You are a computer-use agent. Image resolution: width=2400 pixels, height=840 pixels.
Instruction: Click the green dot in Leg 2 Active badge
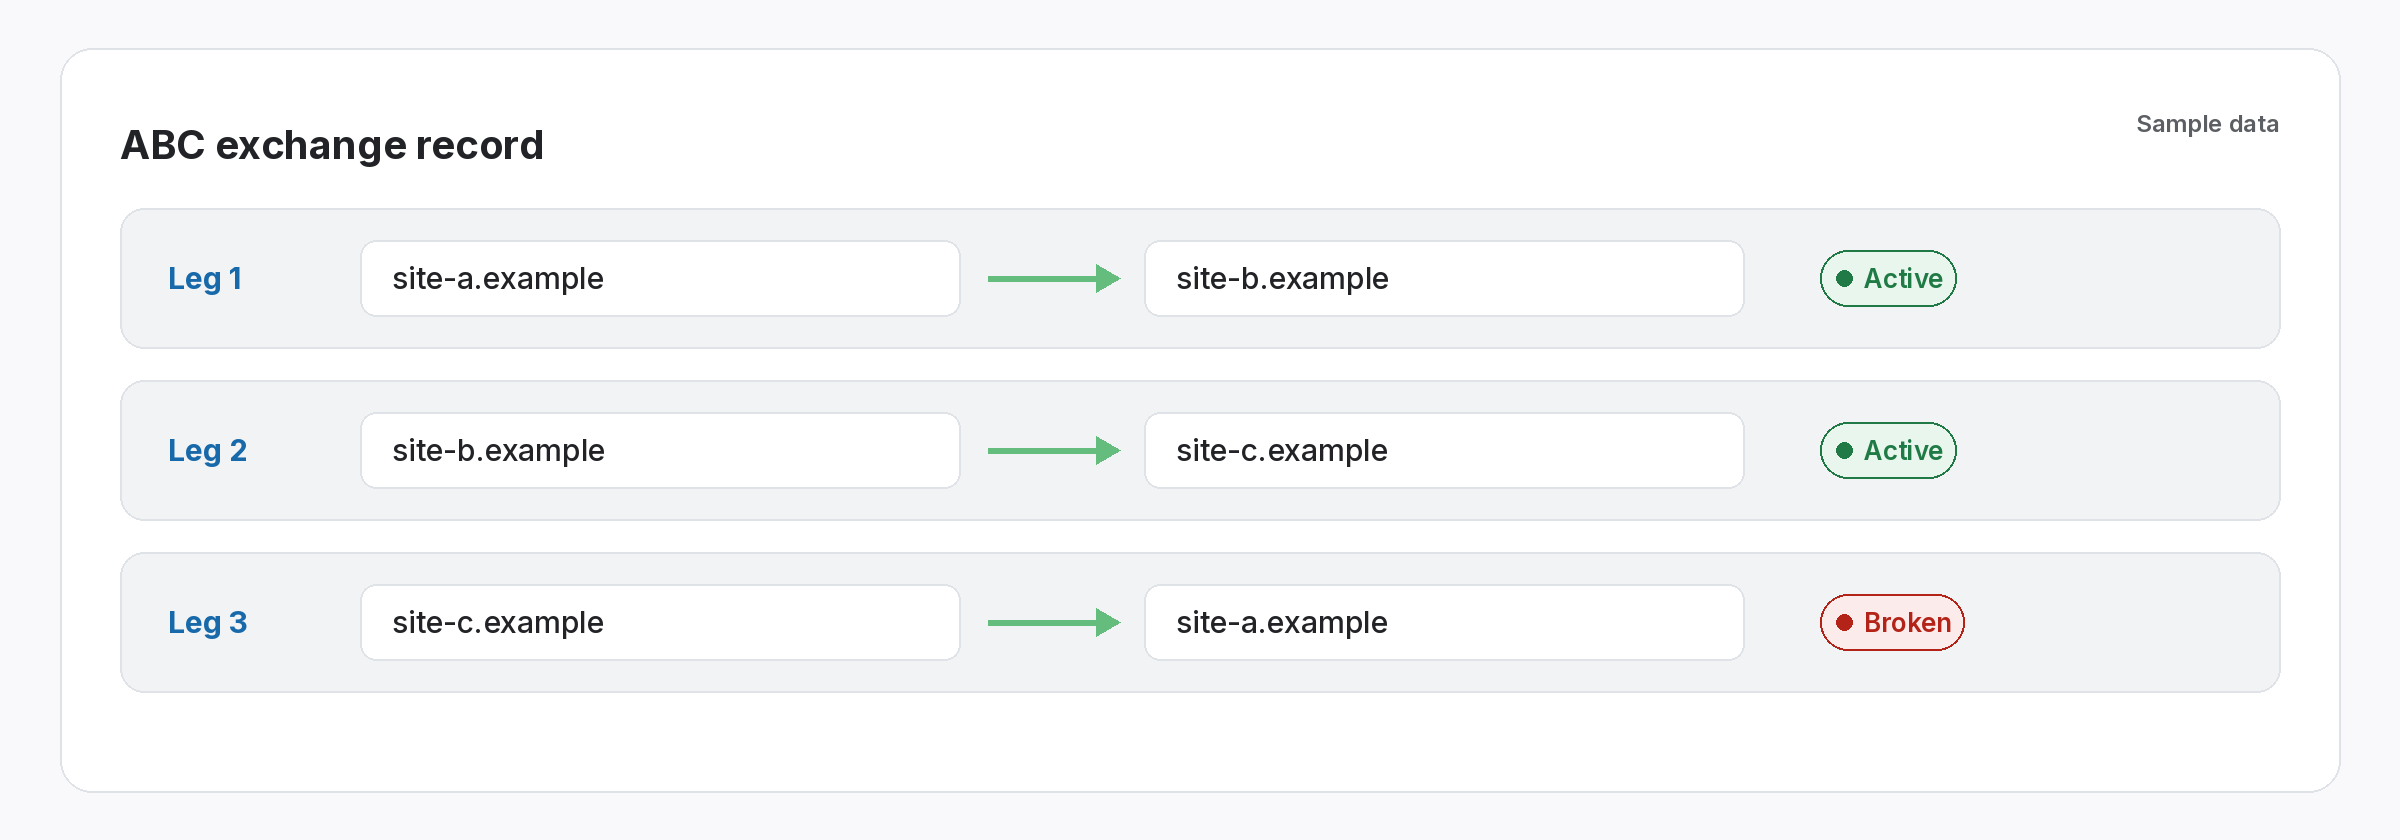pyautogui.click(x=1845, y=451)
